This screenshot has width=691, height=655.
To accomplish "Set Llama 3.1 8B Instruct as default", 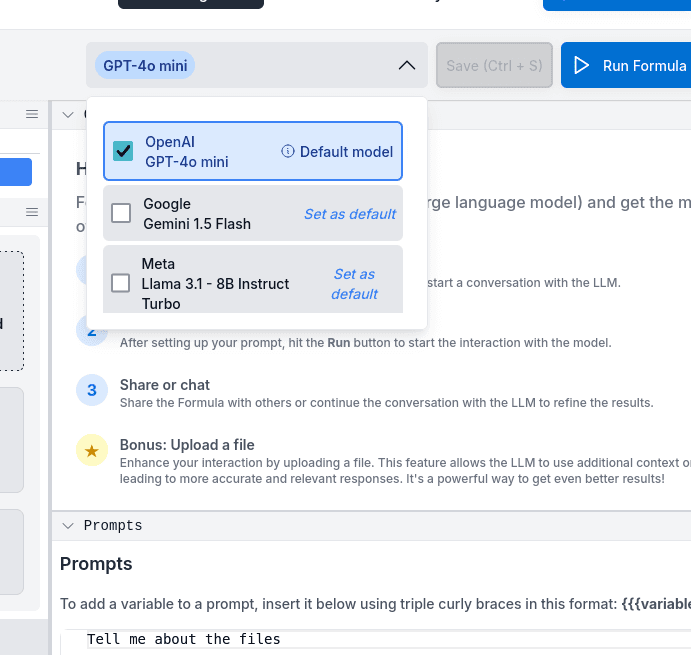I will coord(354,284).
